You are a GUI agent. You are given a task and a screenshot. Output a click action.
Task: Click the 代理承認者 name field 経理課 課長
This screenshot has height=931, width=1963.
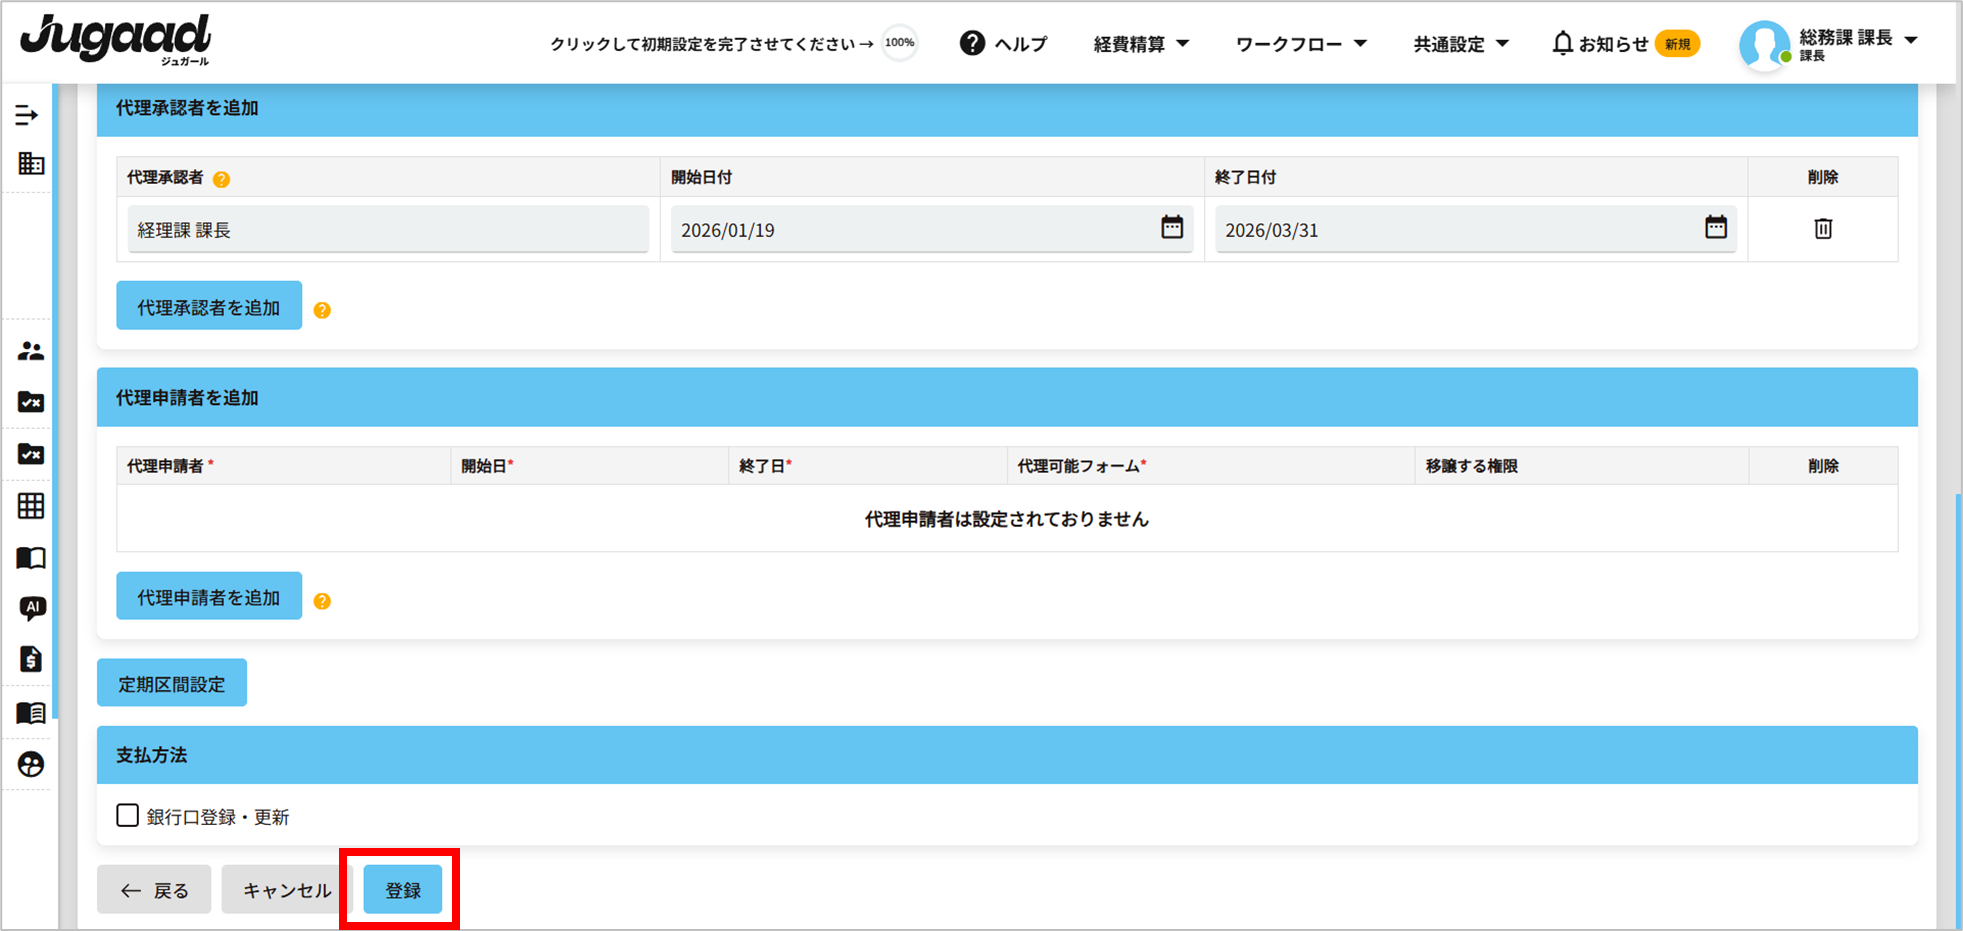[388, 230]
